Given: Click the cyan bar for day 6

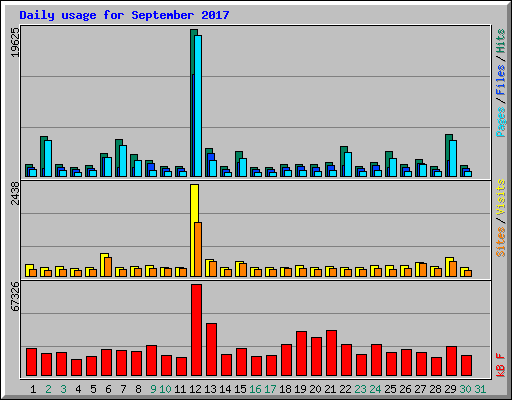Looking at the screenshot, I should click(x=108, y=167).
